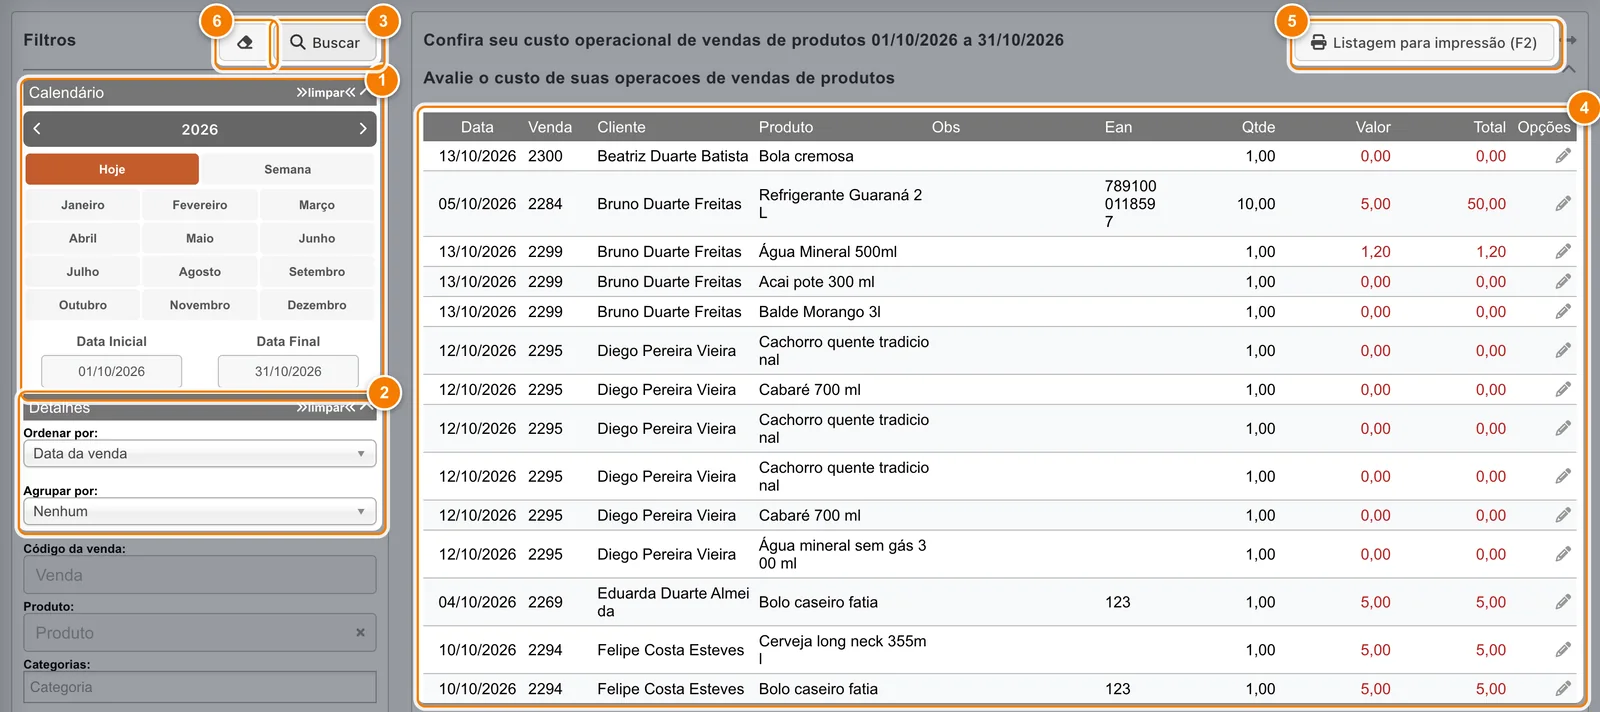Click the Ean code 789100 011859 7
This screenshot has height=712, width=1600.
(1130, 204)
